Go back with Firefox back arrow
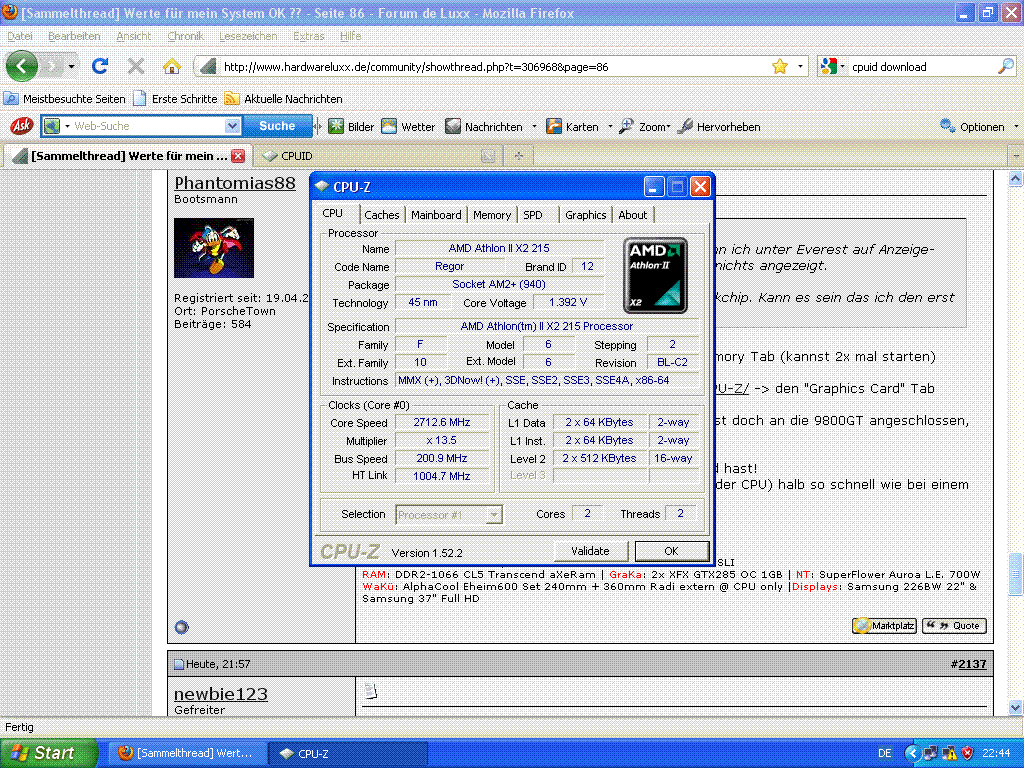The height and width of the screenshot is (768, 1024). (x=22, y=66)
